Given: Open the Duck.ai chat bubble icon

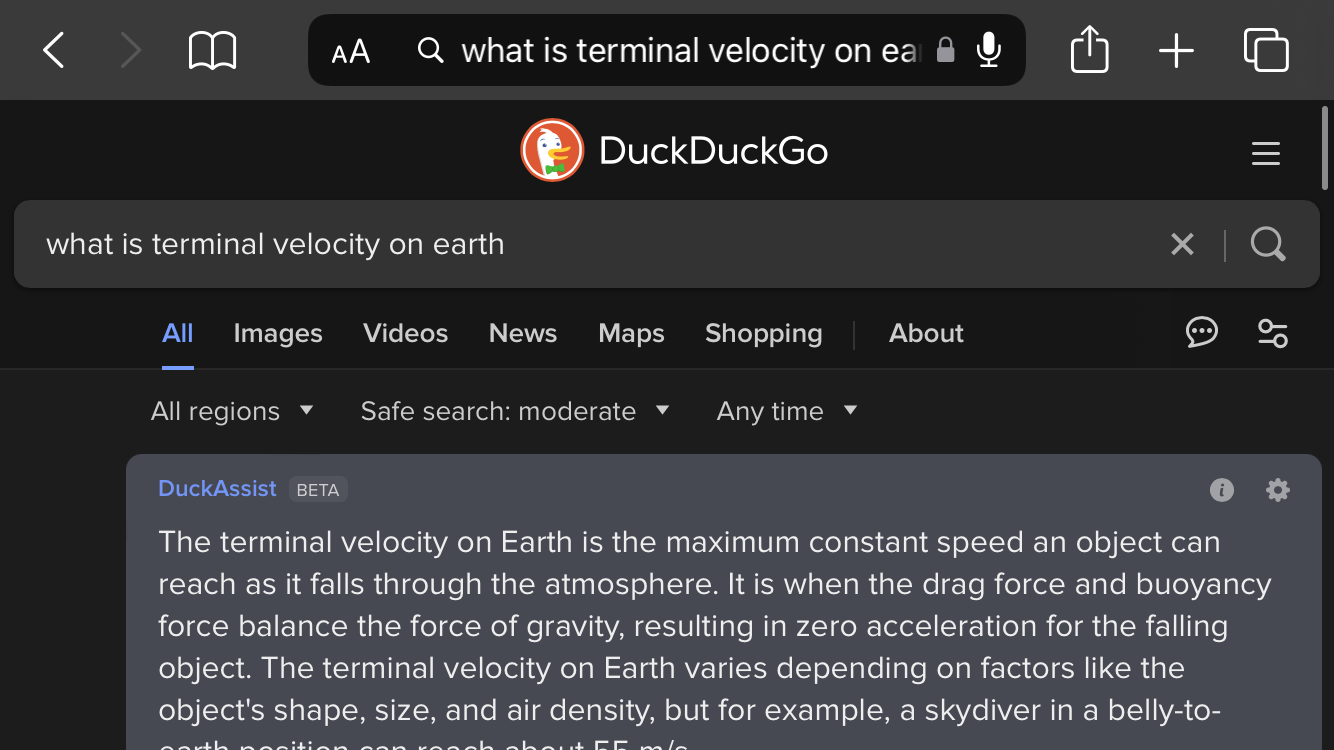Looking at the screenshot, I should (1201, 332).
